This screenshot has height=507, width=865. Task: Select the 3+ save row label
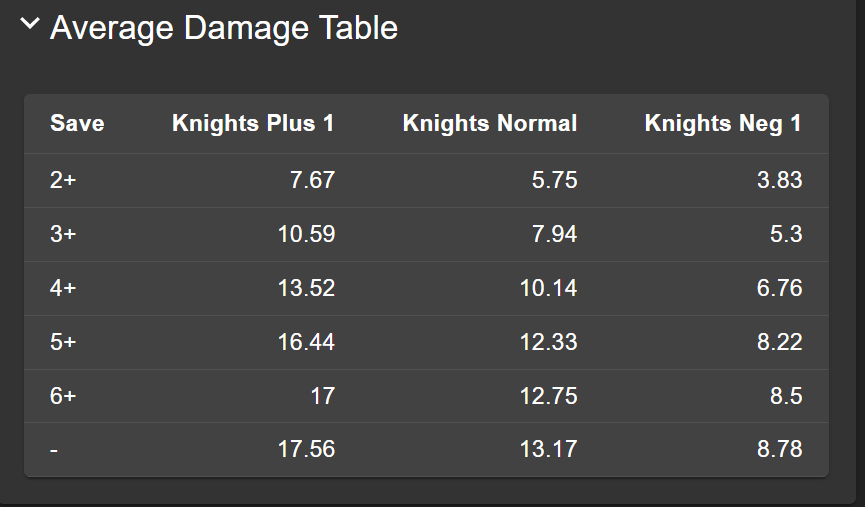pos(63,235)
